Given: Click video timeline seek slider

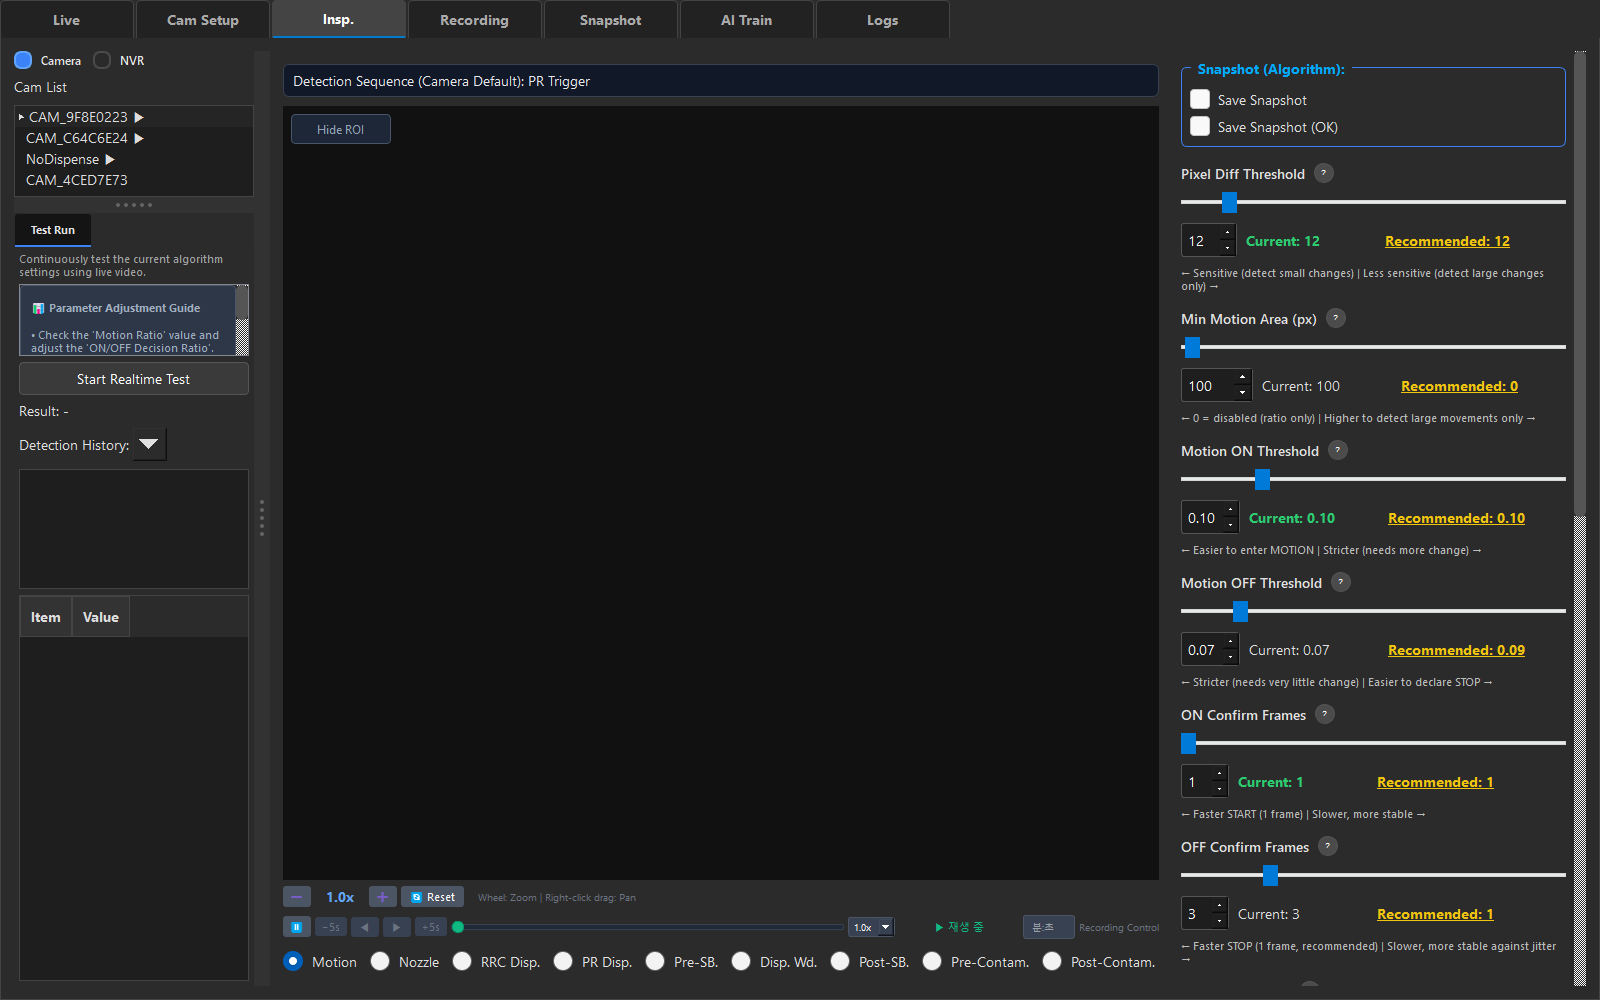Looking at the screenshot, I should [650, 927].
